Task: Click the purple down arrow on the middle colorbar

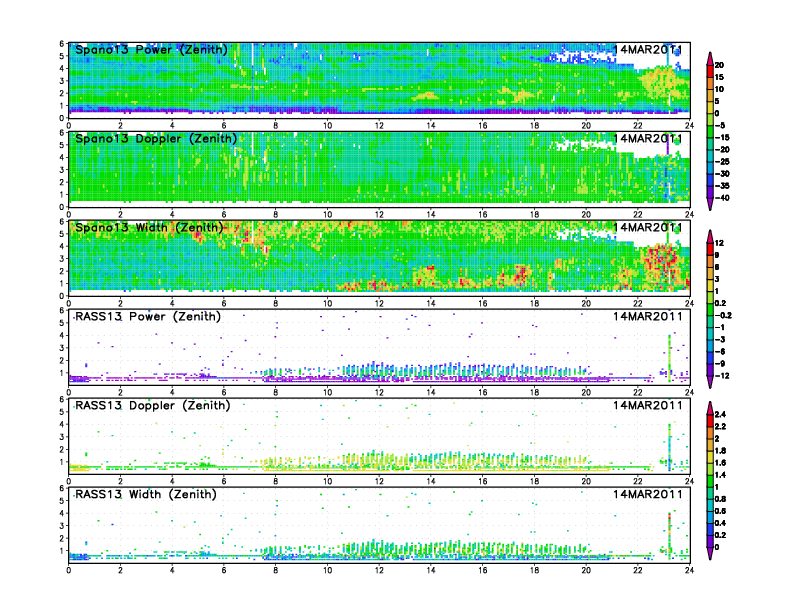Action: click(x=710, y=383)
